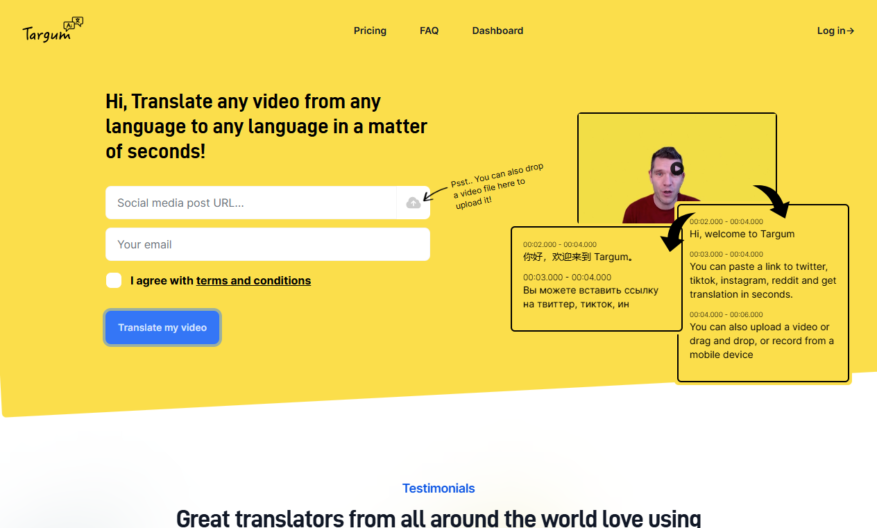The width and height of the screenshot is (877, 528).
Task: Open the terms and conditions link
Action: [253, 281]
